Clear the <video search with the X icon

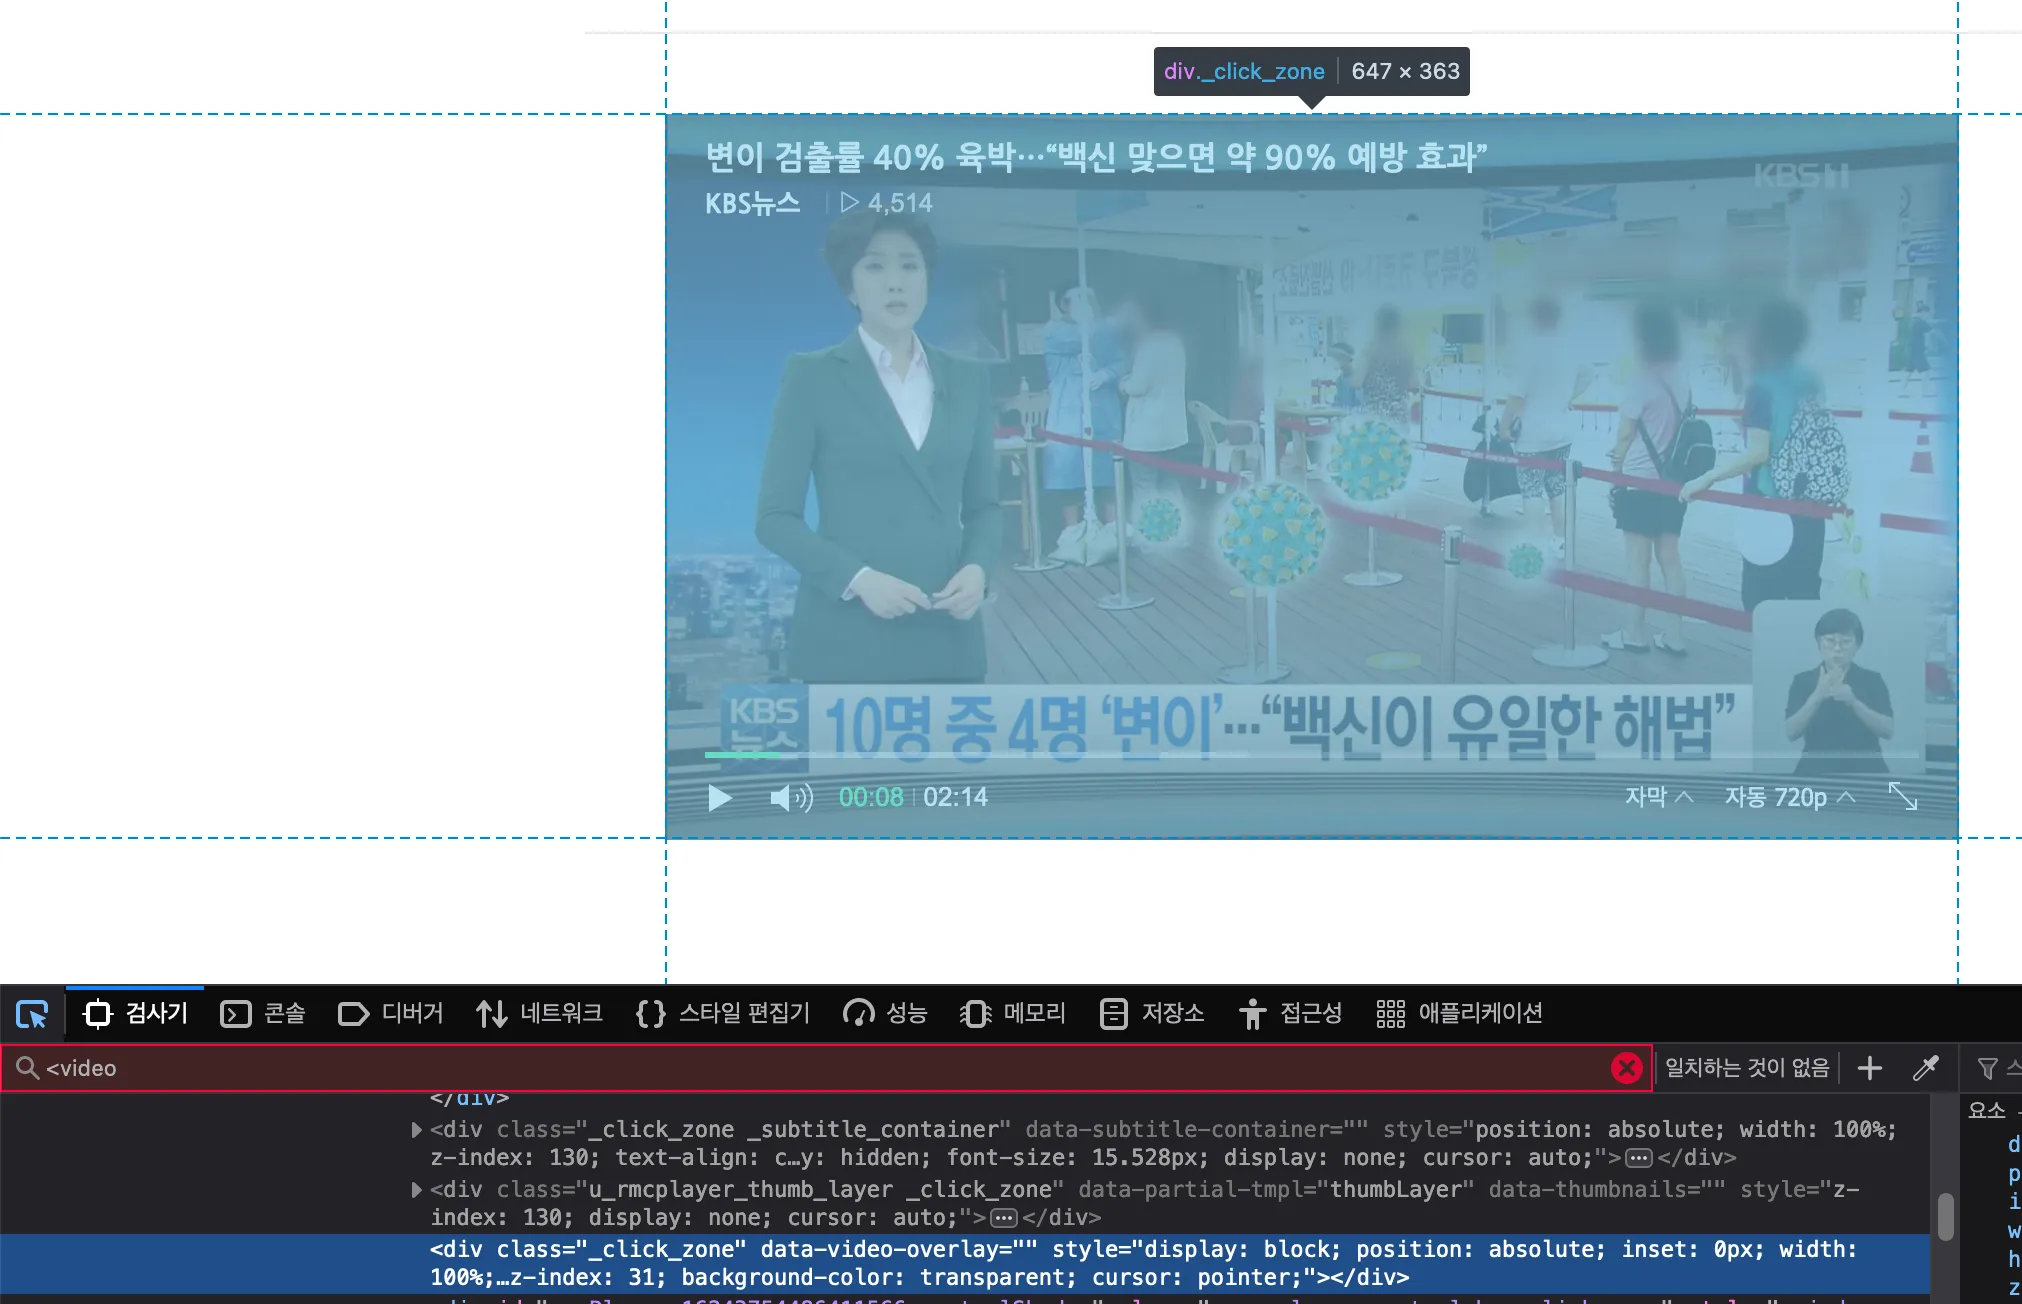(1629, 1068)
